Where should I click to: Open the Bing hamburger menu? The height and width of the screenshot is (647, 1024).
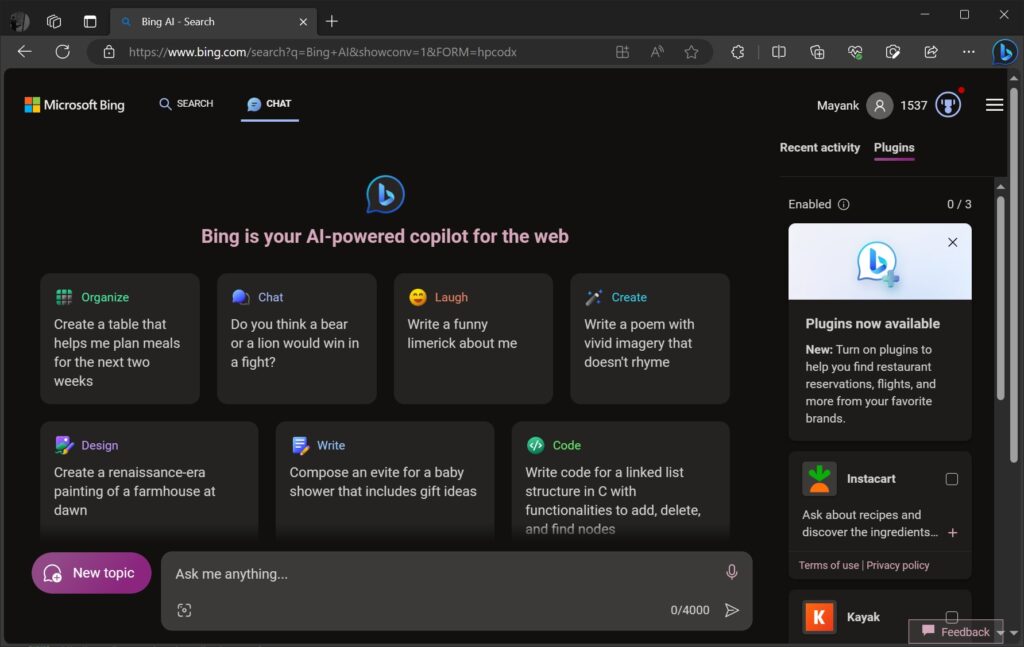click(x=994, y=104)
